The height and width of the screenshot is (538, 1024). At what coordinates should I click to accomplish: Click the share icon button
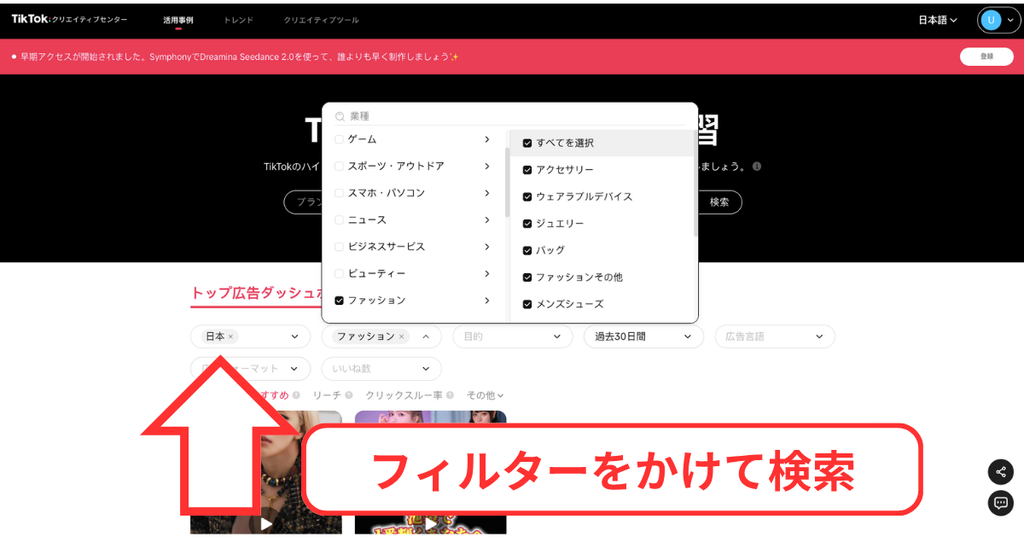coord(1000,471)
